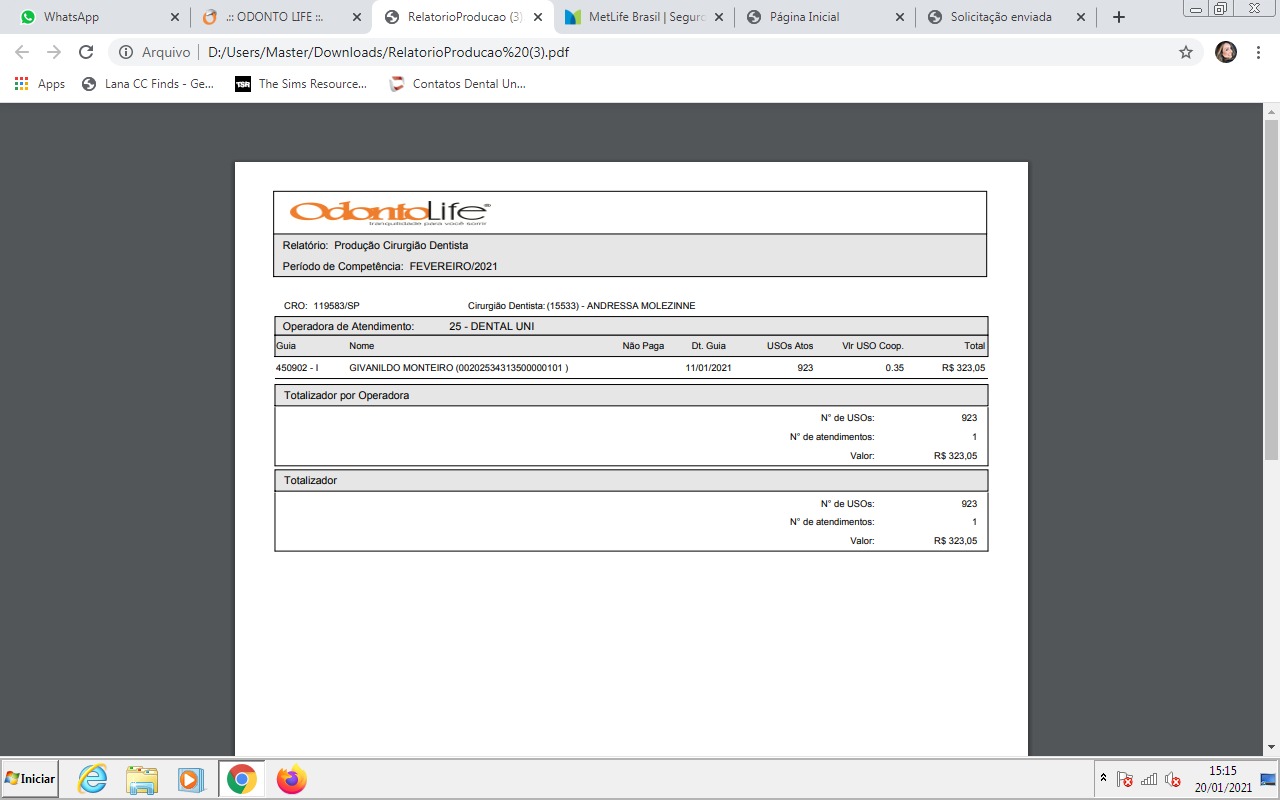Open the Action Center flag icon
Viewport: 1280px width, 800px height.
[1125, 779]
